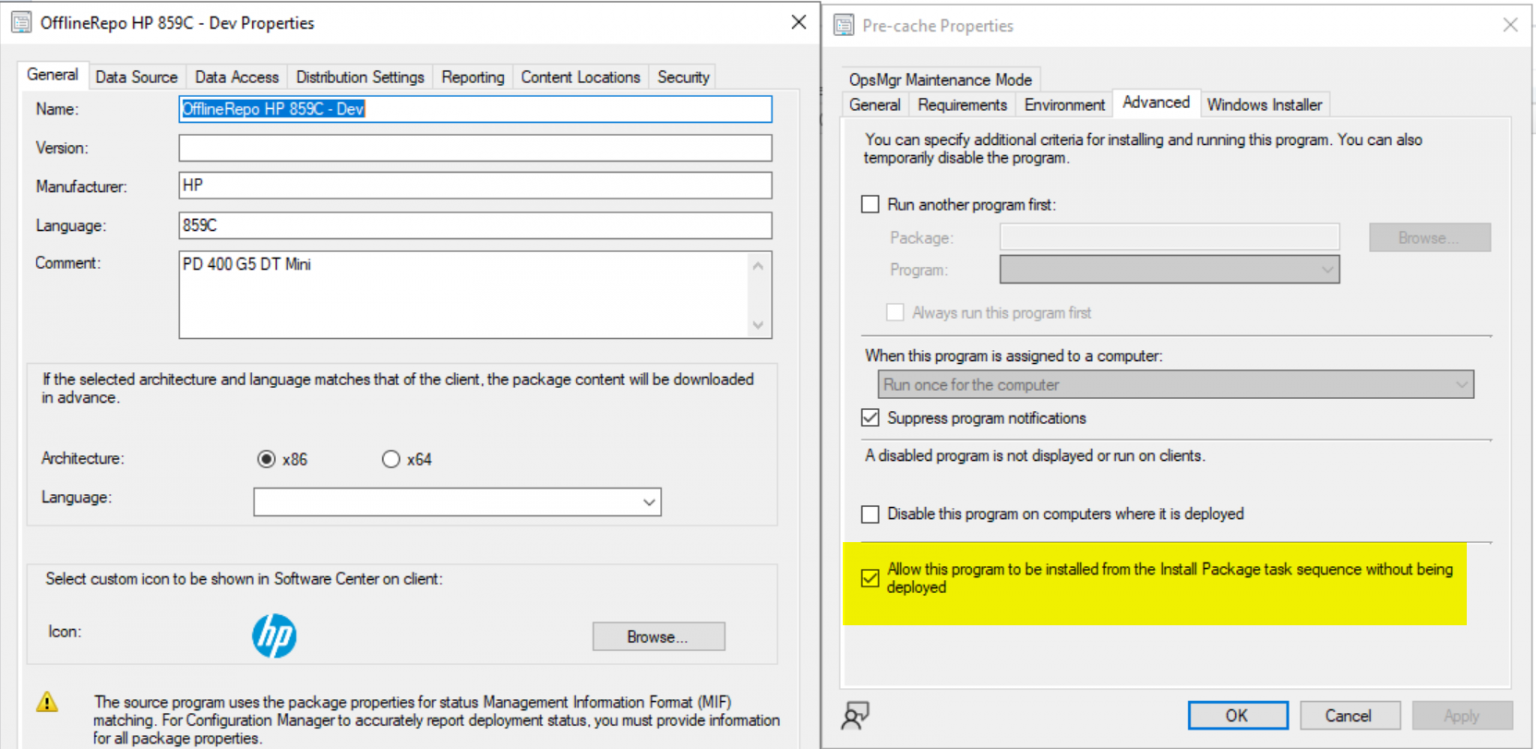Select the x64 architecture radio button
The width and height of the screenshot is (1536, 749).
pyautogui.click(x=391, y=458)
